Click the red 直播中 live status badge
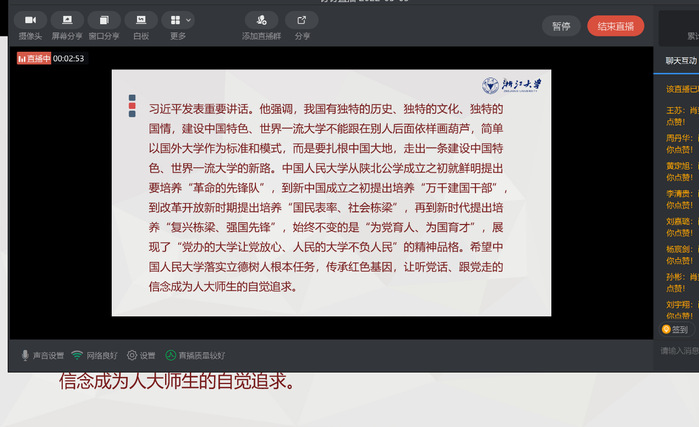699x427 pixels. click(x=33, y=58)
